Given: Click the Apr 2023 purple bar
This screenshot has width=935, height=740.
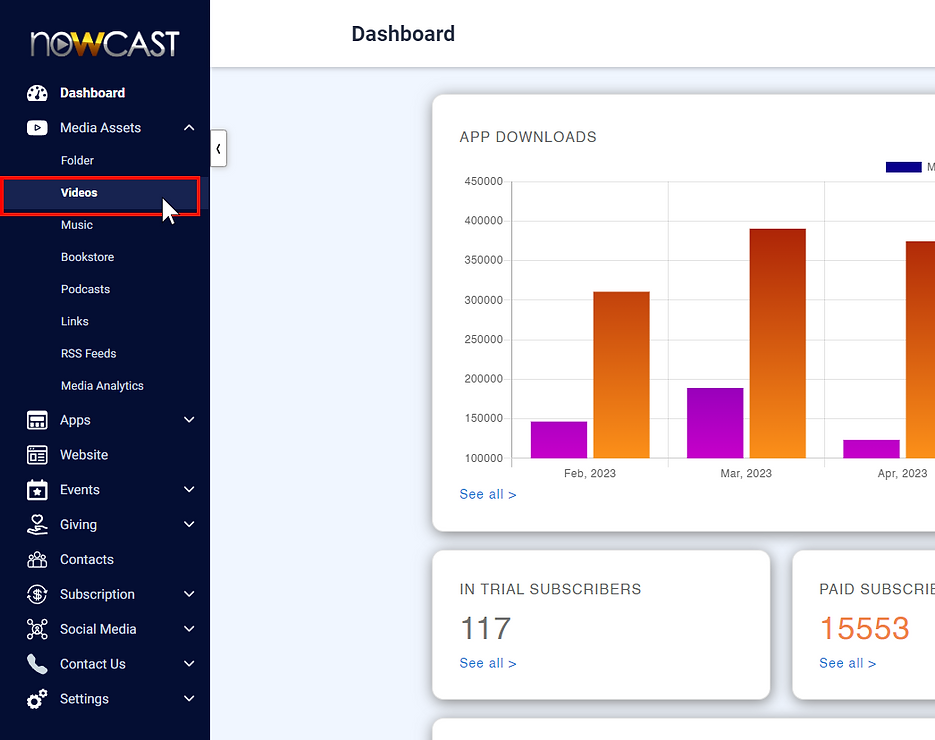Looking at the screenshot, I should pyautogui.click(x=871, y=449).
